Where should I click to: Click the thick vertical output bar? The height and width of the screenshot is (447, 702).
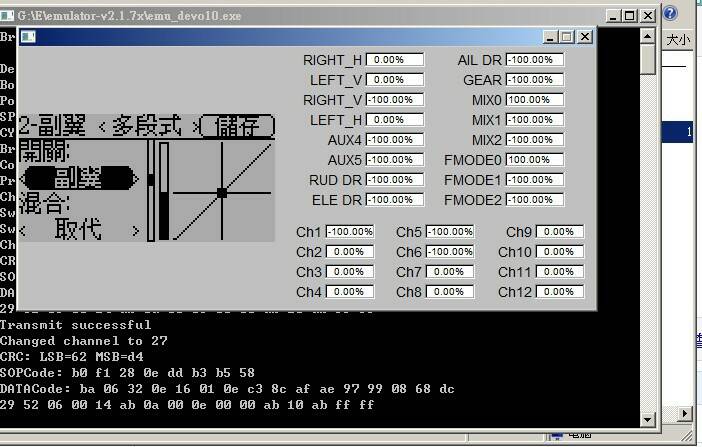(164, 191)
